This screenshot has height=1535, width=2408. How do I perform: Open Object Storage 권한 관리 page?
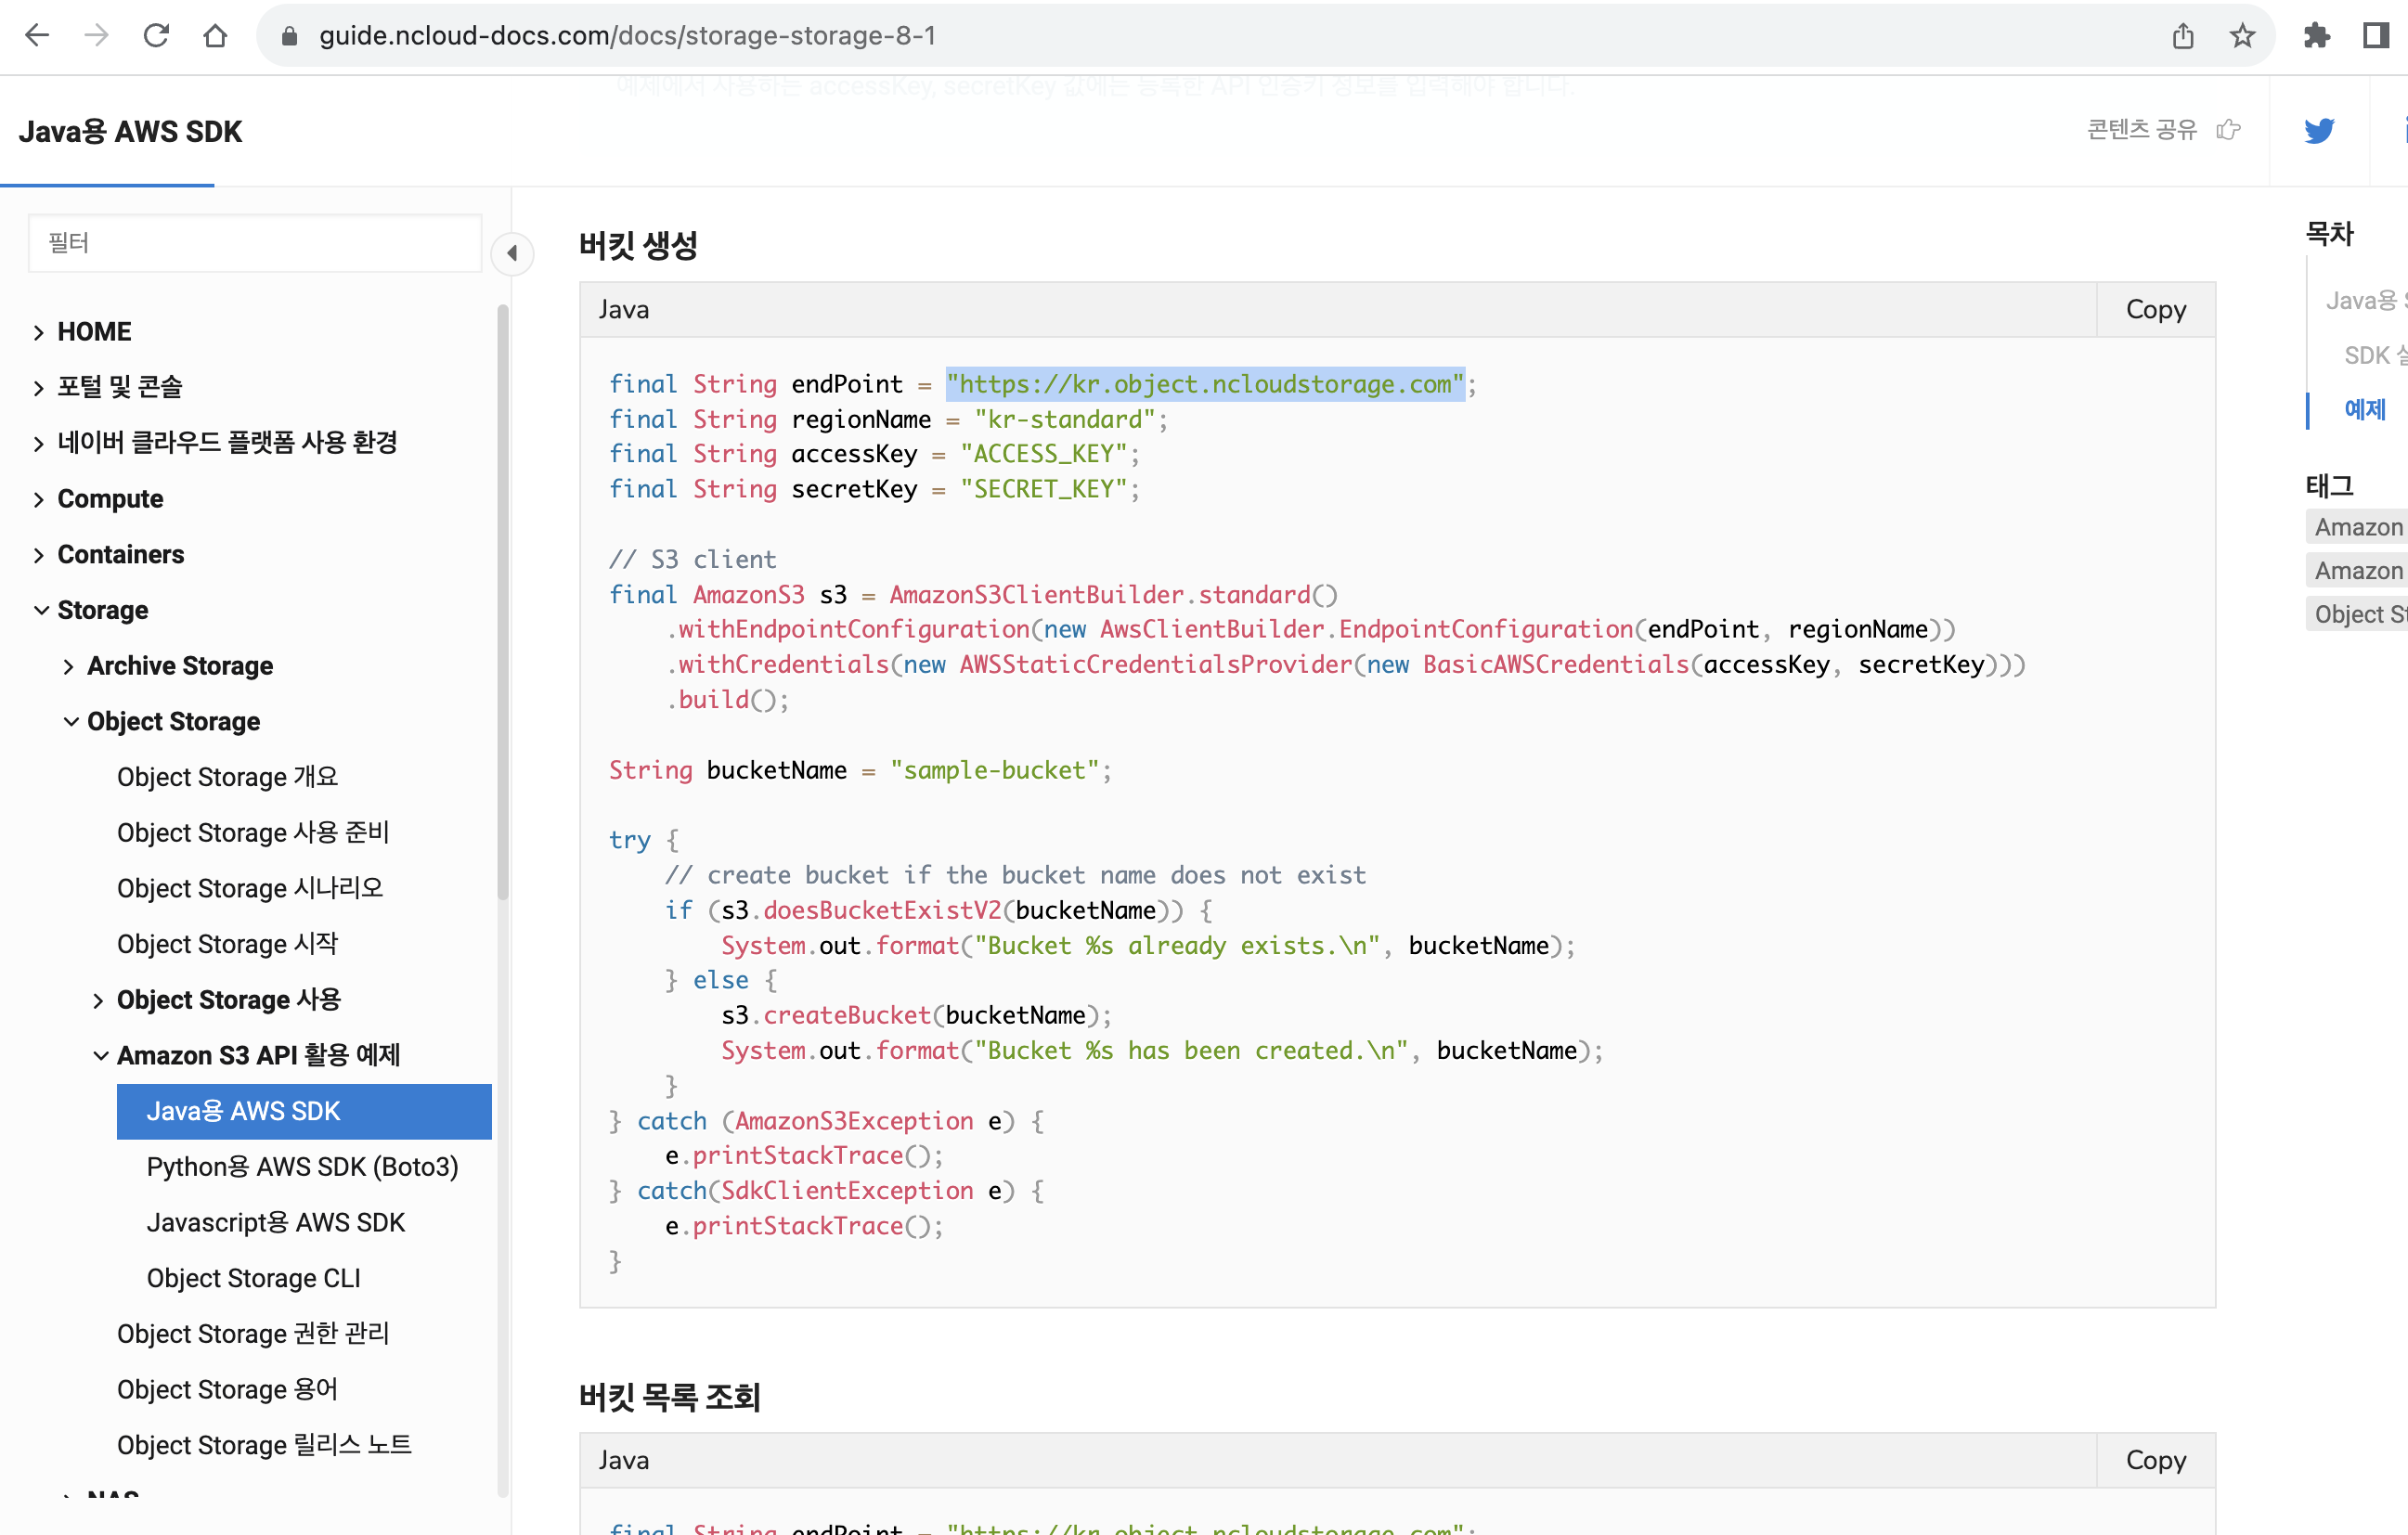(253, 1334)
